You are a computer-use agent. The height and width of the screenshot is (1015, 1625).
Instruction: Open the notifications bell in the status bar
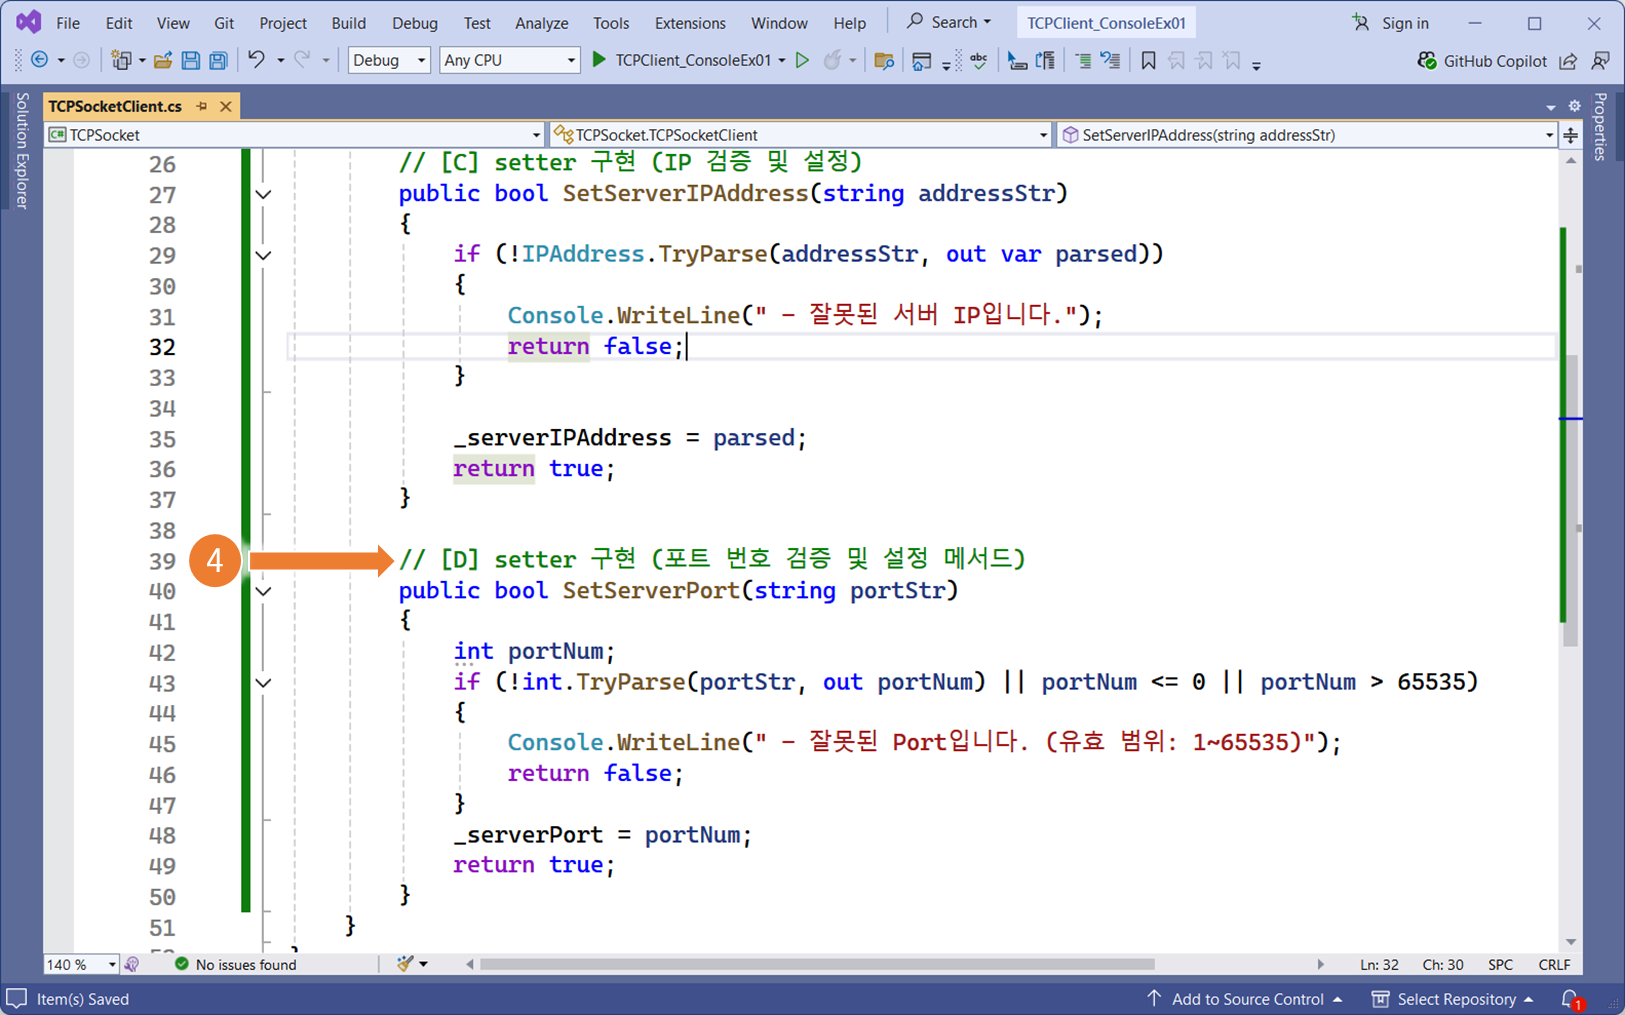click(x=1571, y=999)
